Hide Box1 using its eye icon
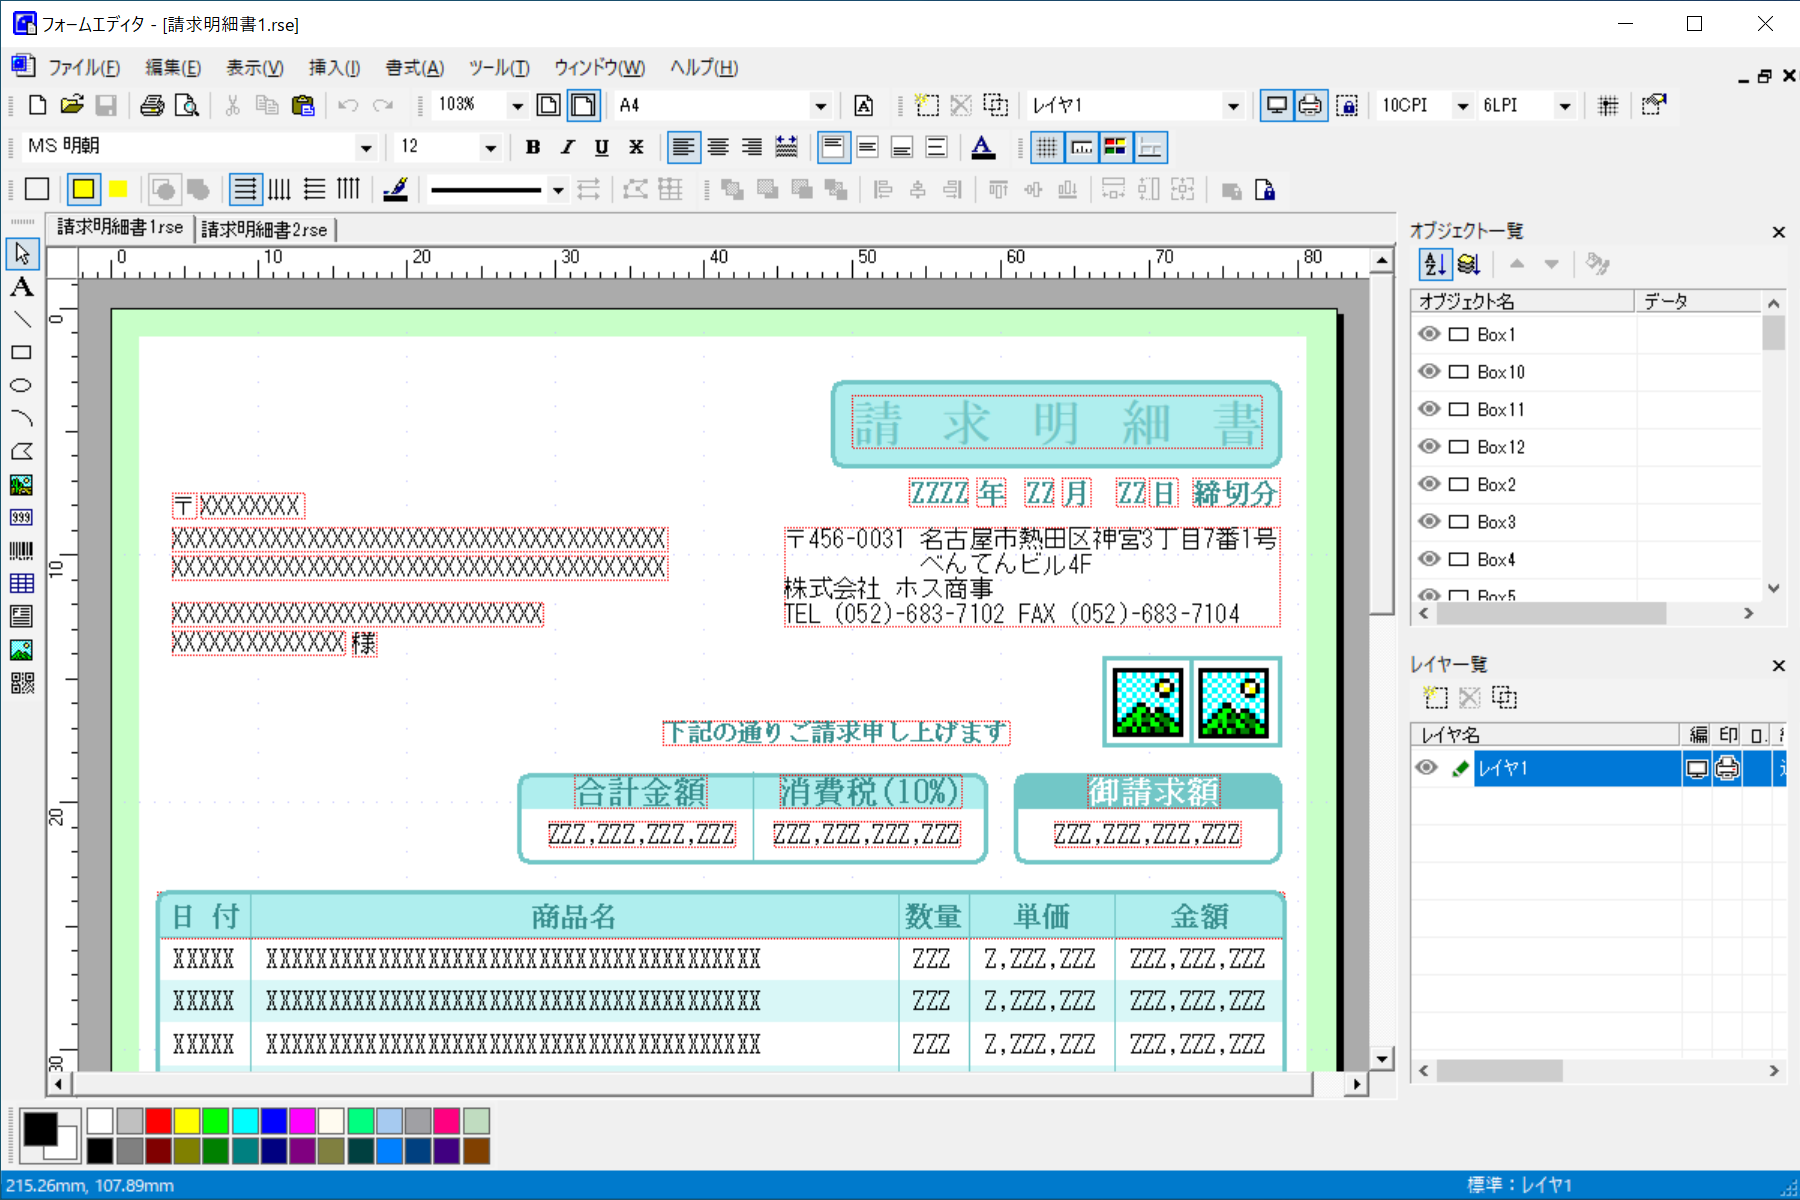Screen dimensions: 1800x1200 pos(1429,334)
